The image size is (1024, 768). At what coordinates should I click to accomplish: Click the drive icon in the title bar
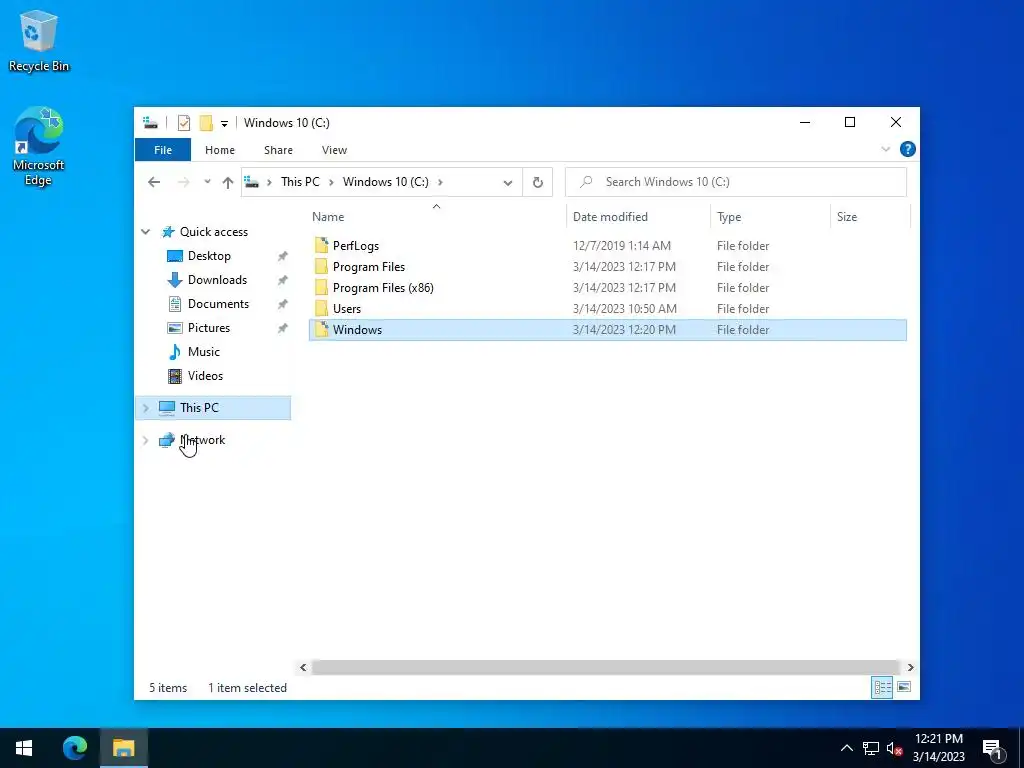pos(151,123)
